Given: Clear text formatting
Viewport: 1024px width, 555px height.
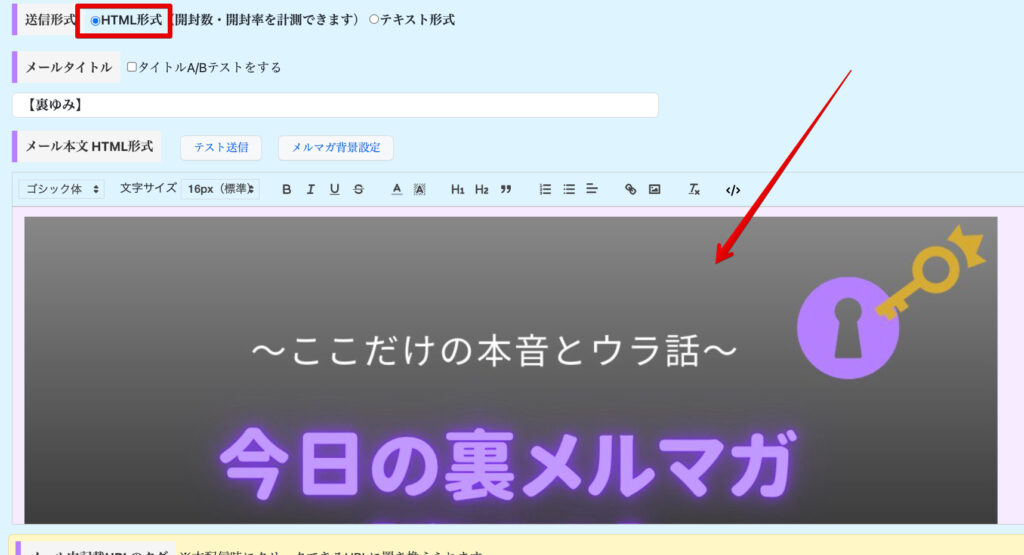Looking at the screenshot, I should click(694, 189).
